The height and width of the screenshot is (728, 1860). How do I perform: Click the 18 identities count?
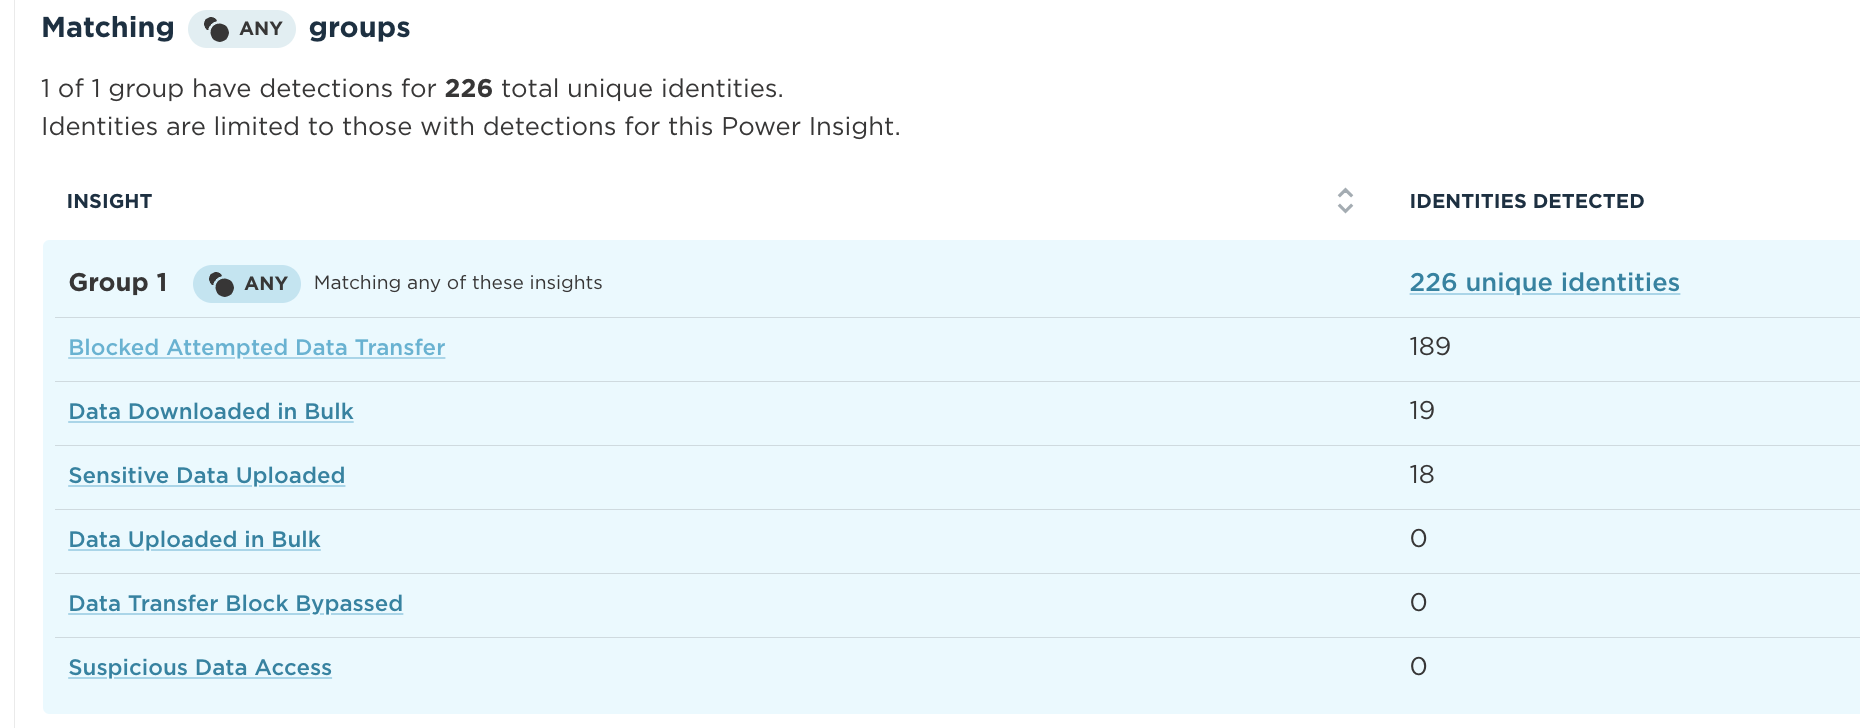[x=1422, y=475]
